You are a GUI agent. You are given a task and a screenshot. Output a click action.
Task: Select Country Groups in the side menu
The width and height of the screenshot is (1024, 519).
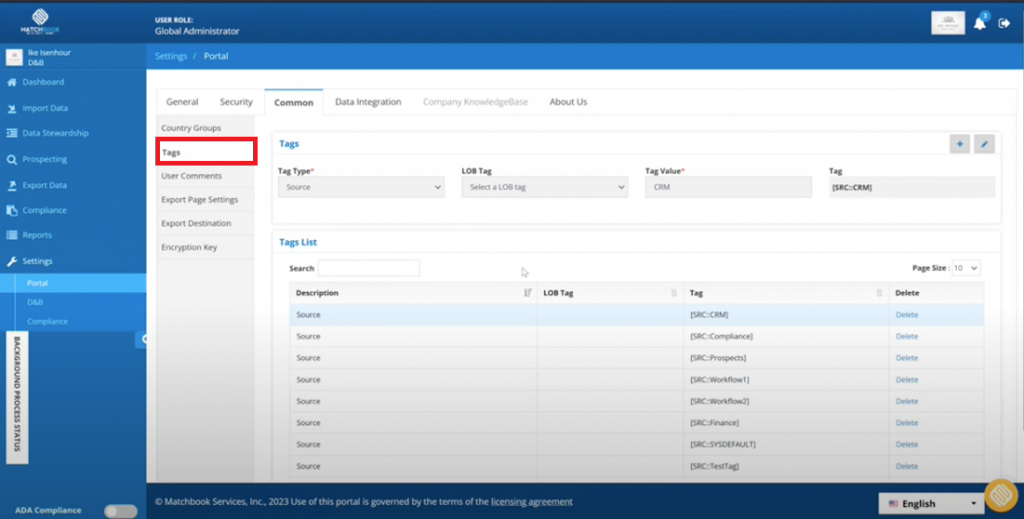click(191, 128)
